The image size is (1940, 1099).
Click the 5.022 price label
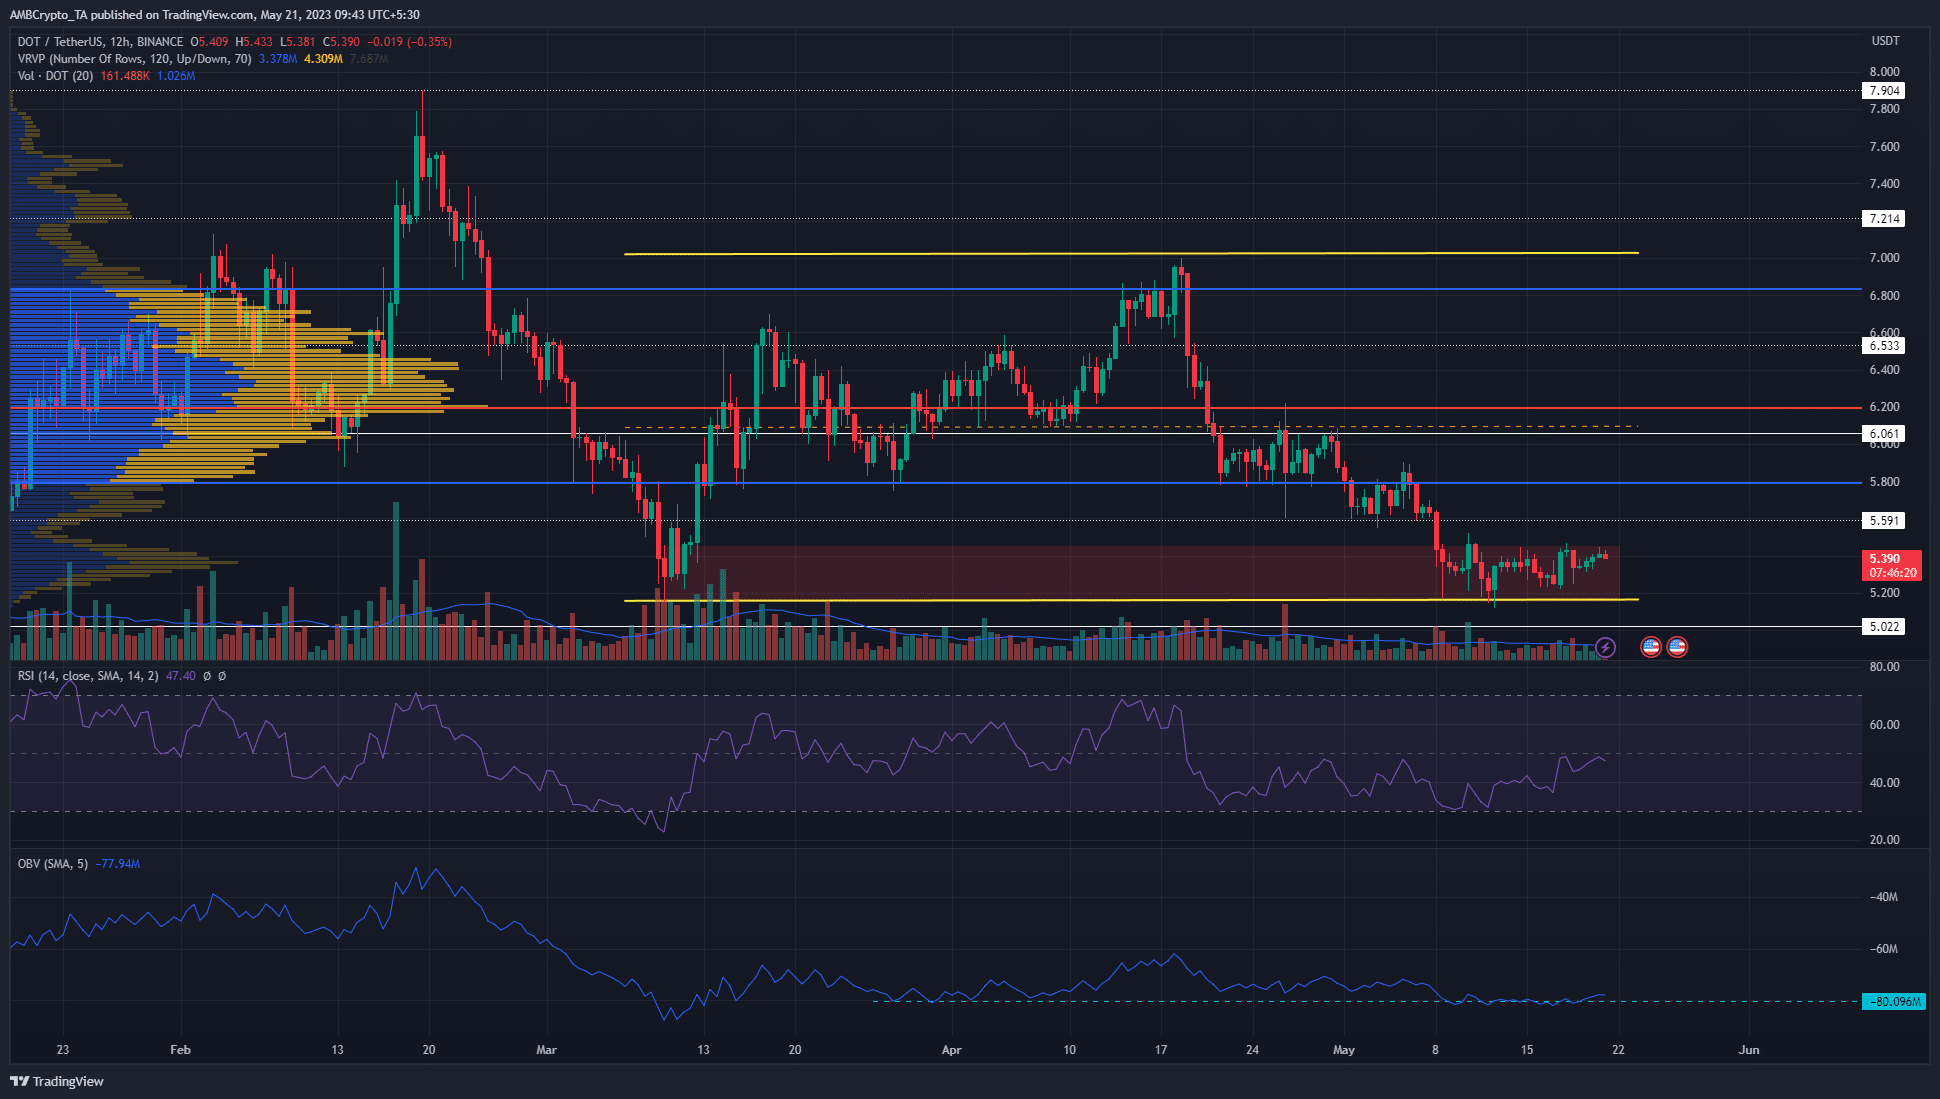point(1883,626)
